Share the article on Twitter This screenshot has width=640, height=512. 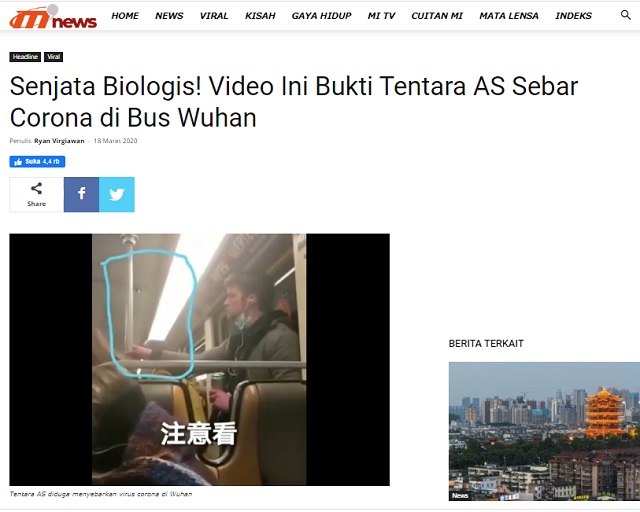click(117, 194)
